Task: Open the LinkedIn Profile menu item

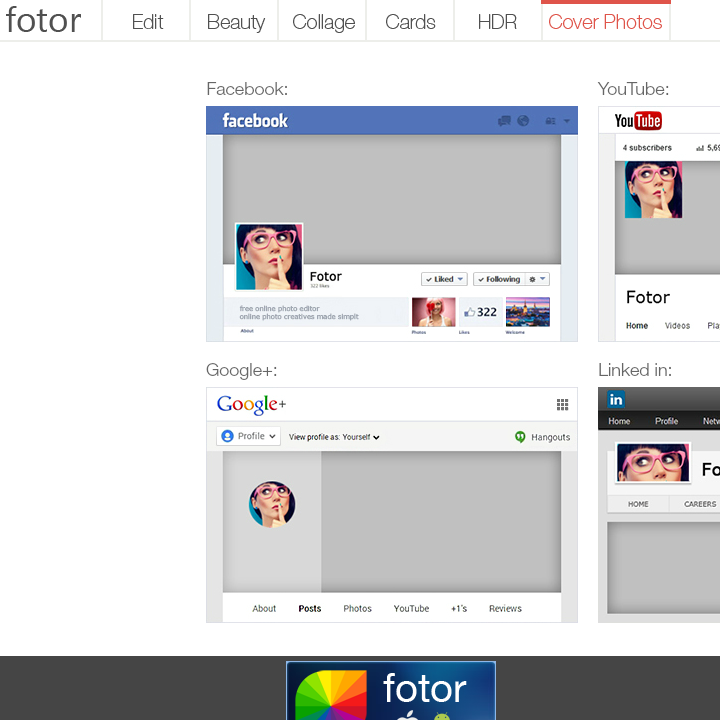Action: (x=666, y=421)
